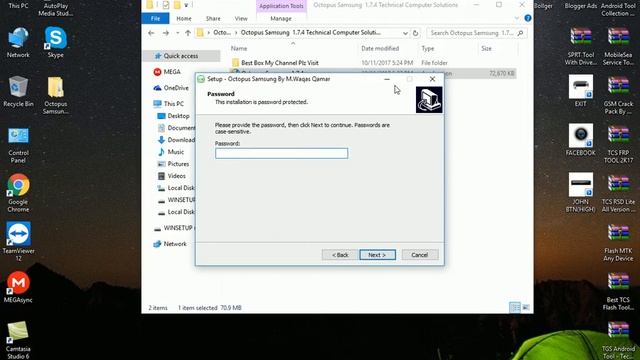640x360 pixels.
Task: Open recent locations dropdown arrow
Action: (x=178, y=33)
